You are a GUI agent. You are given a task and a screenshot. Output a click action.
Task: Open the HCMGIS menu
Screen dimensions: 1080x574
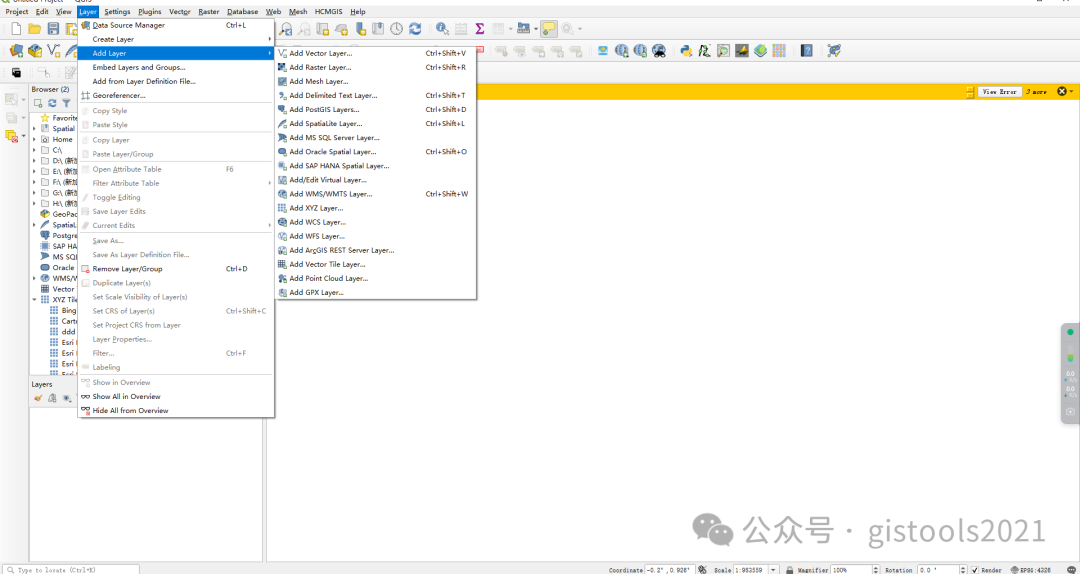331,12
